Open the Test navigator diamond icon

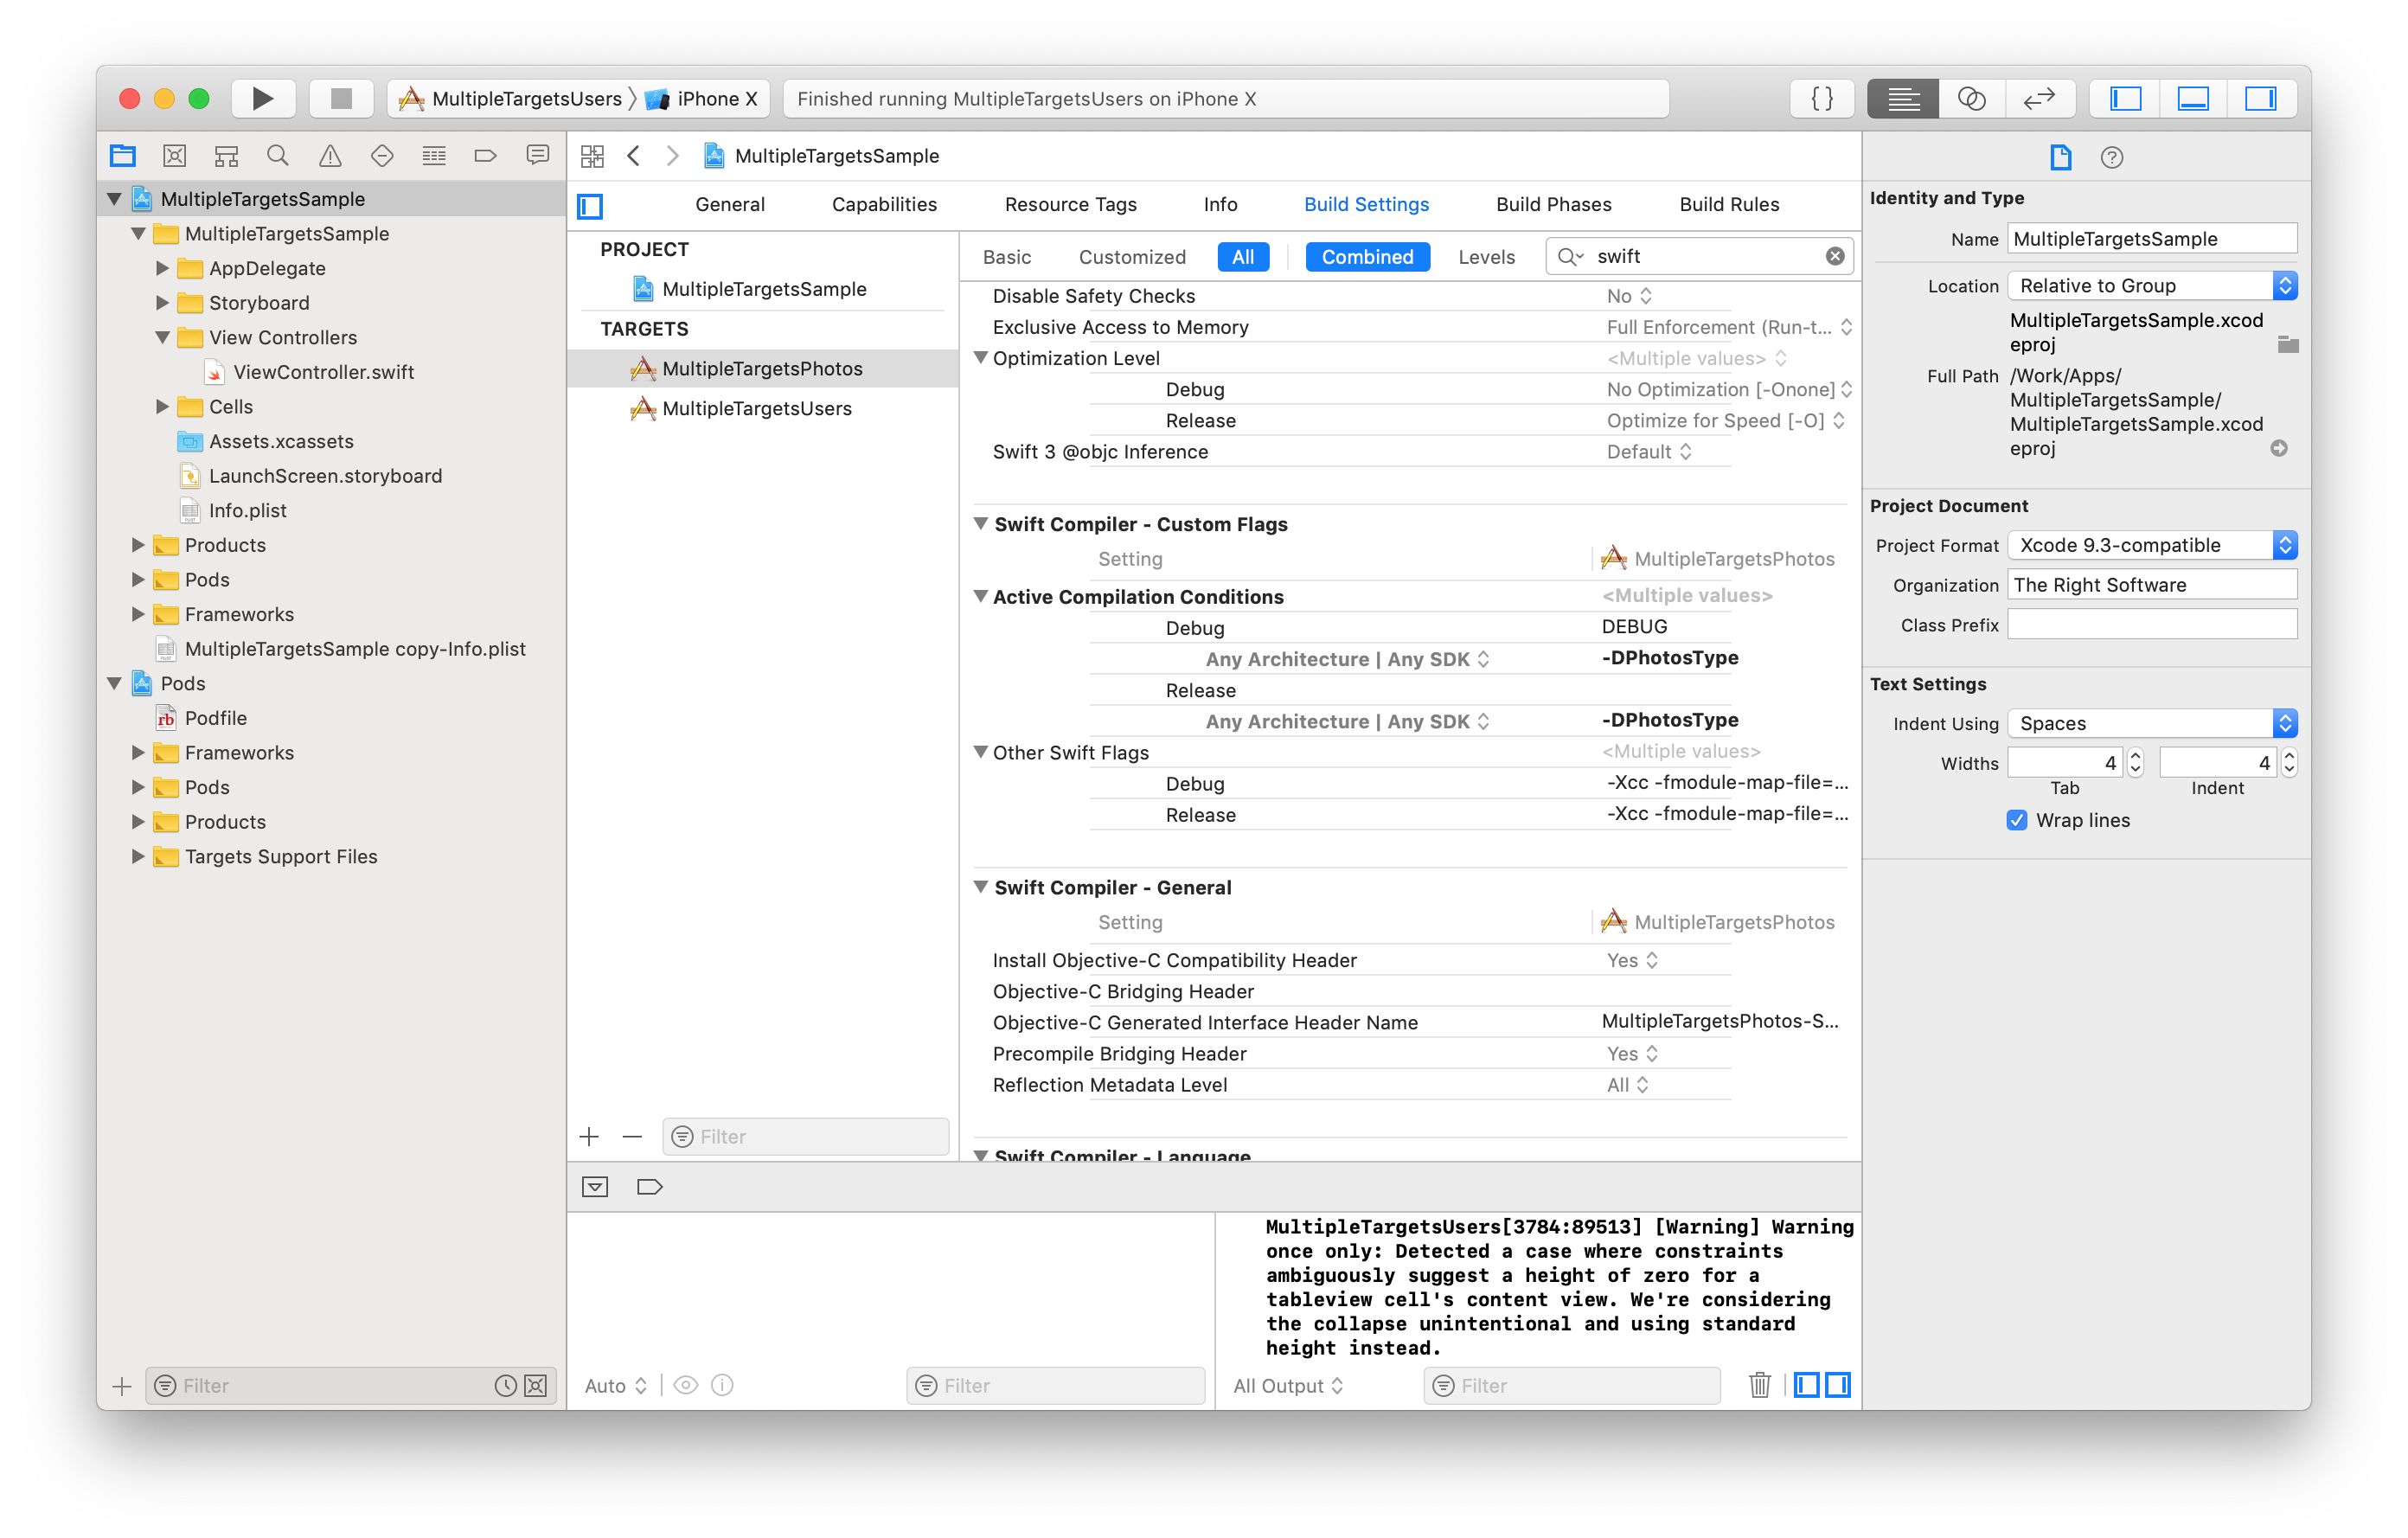pyautogui.click(x=382, y=155)
